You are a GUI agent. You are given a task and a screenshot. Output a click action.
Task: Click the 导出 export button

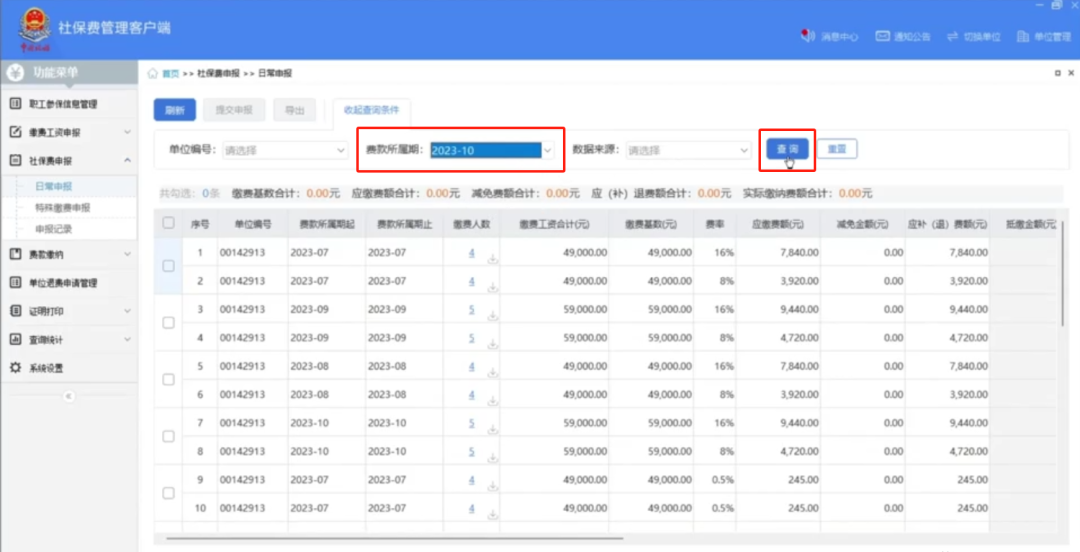[x=295, y=110]
